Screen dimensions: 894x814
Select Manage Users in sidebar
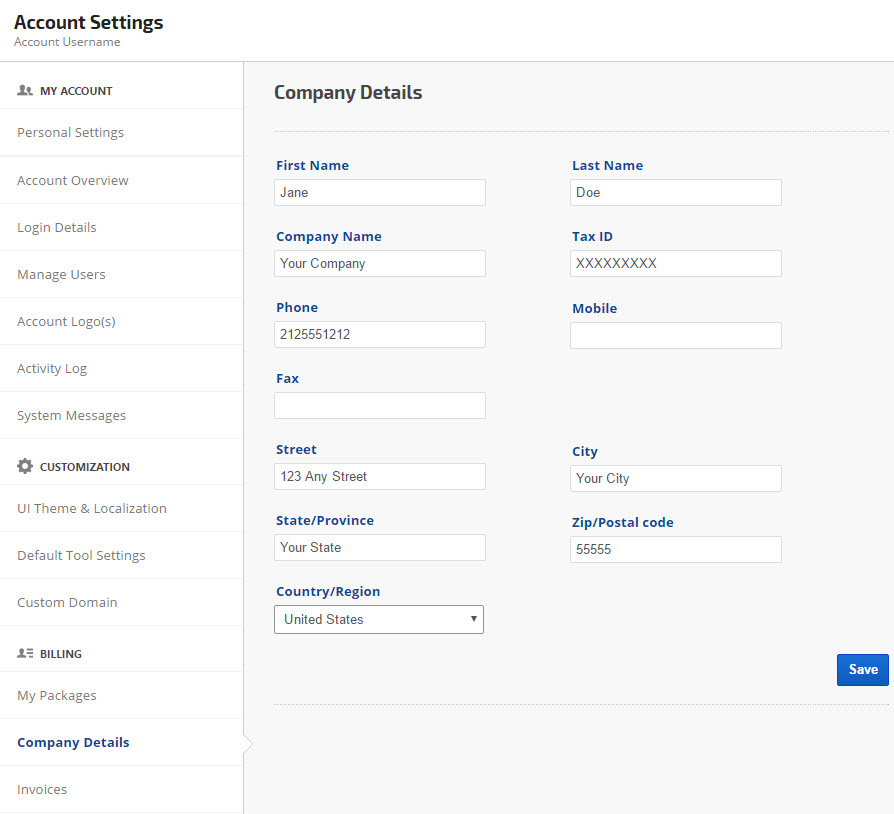(x=61, y=274)
